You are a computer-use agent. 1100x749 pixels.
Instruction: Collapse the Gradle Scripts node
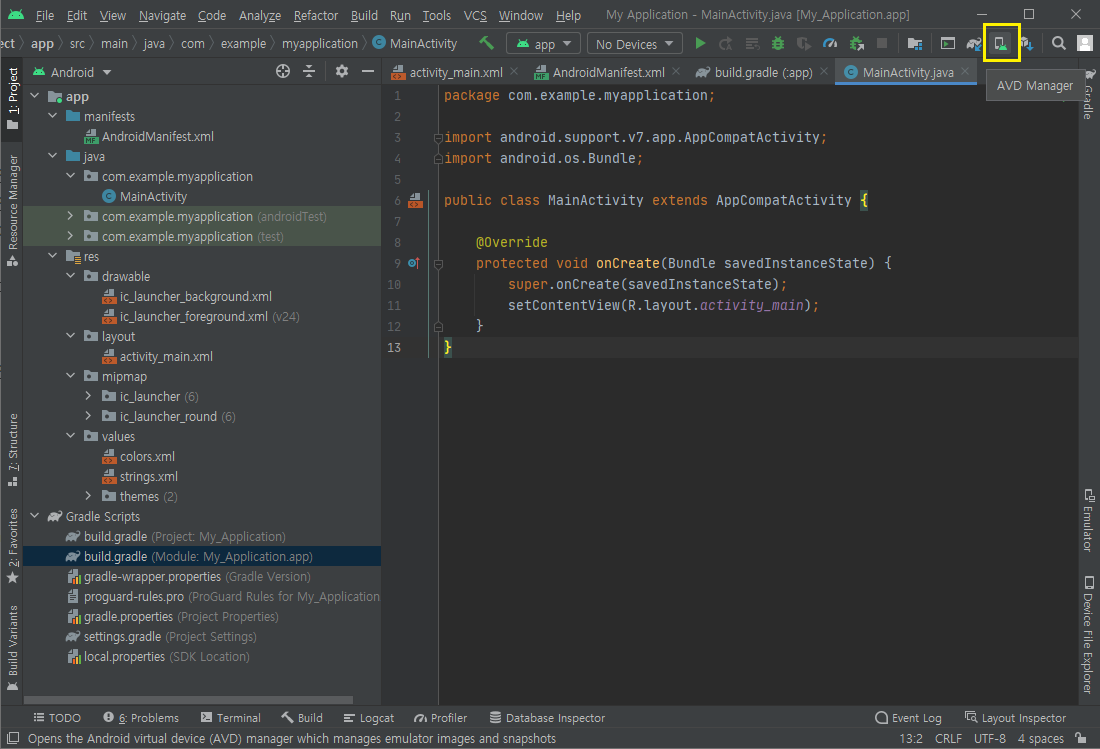35,515
